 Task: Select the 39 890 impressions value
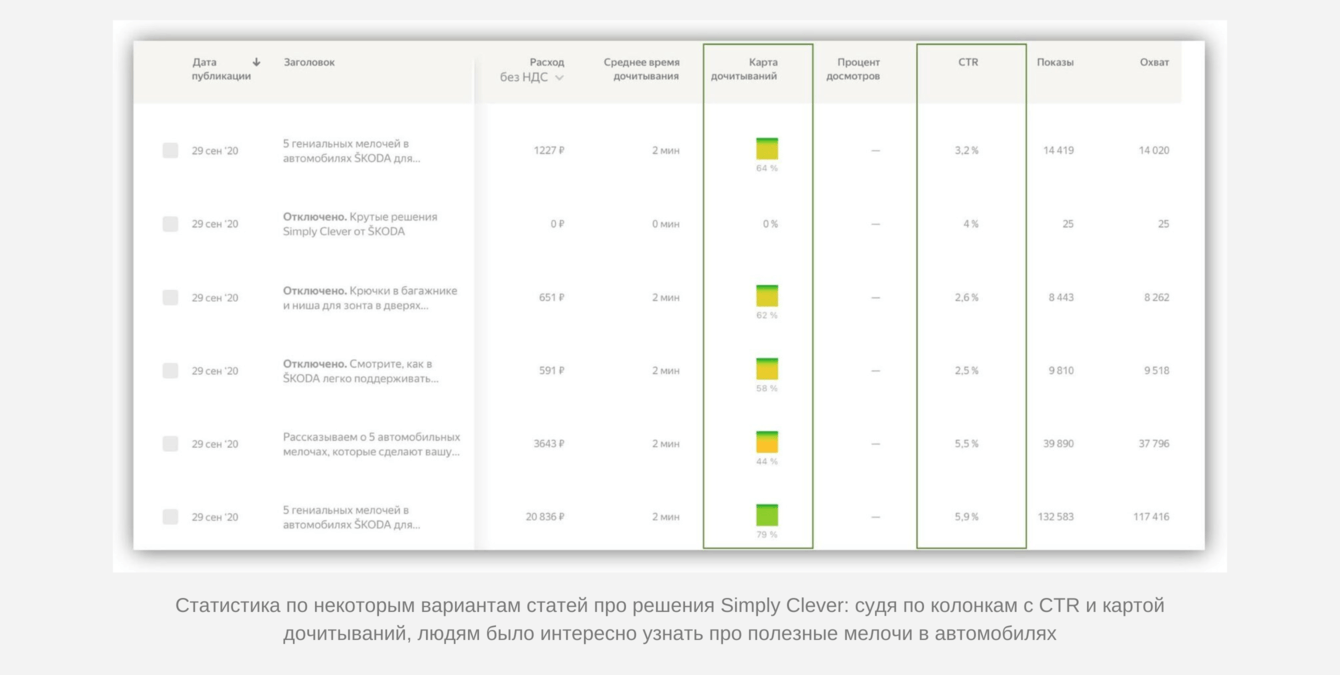[1058, 443]
